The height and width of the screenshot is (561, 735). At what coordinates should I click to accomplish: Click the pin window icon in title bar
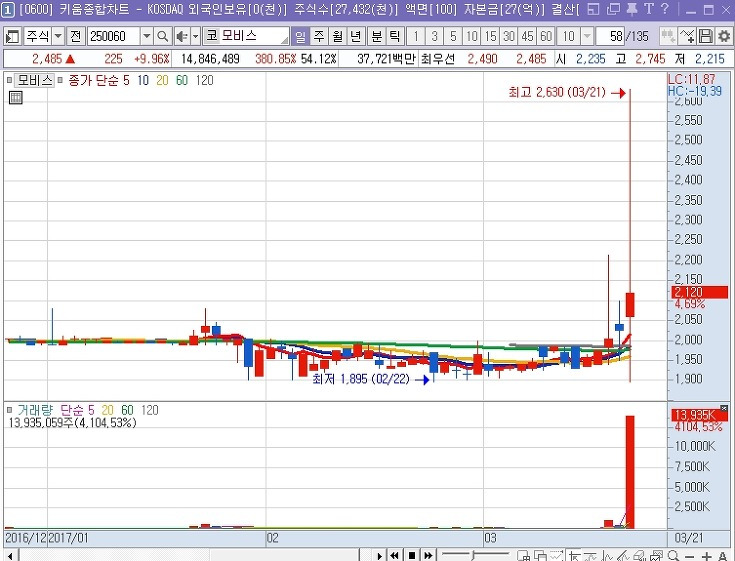point(632,9)
